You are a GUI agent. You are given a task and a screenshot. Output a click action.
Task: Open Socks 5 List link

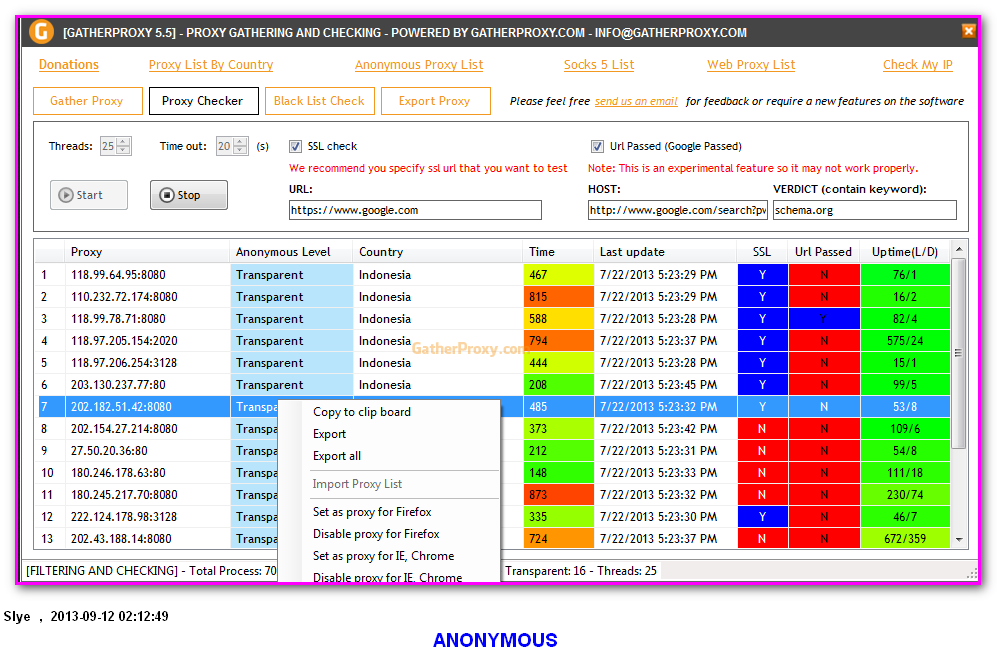coord(599,64)
